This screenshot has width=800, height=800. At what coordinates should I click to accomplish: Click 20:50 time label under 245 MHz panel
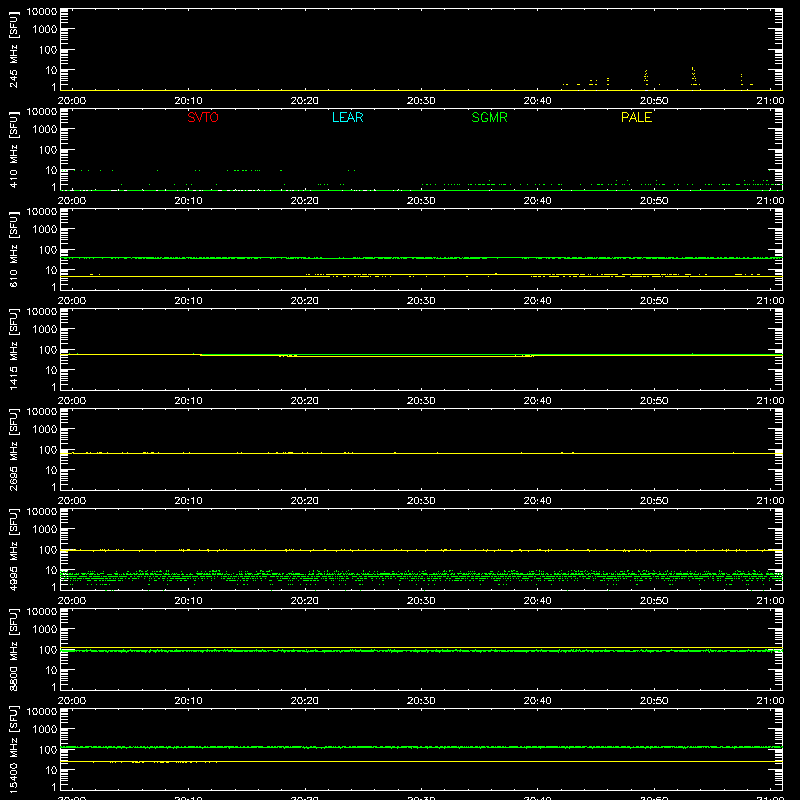point(654,101)
